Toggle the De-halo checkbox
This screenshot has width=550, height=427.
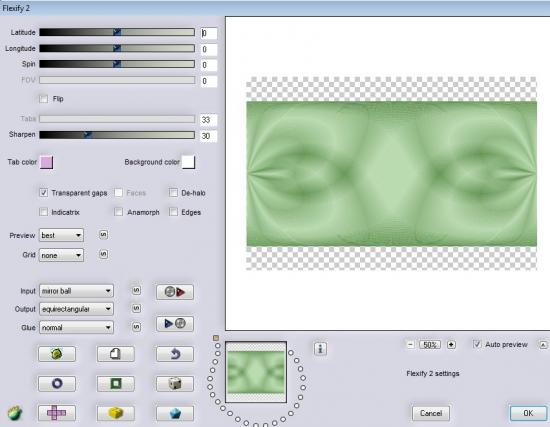[173, 193]
